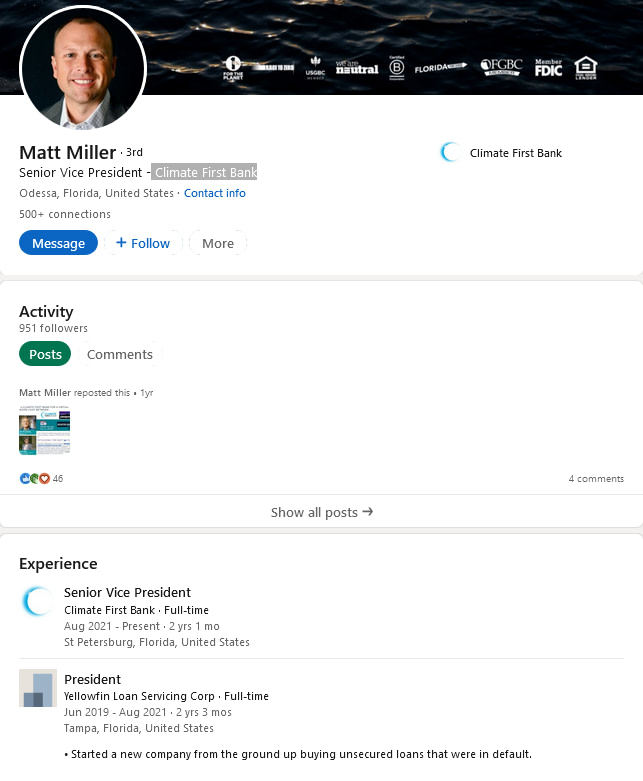Viewport: 643px width, 781px height.
Task: Click the USGBC member logo
Action: pyautogui.click(x=315, y=67)
